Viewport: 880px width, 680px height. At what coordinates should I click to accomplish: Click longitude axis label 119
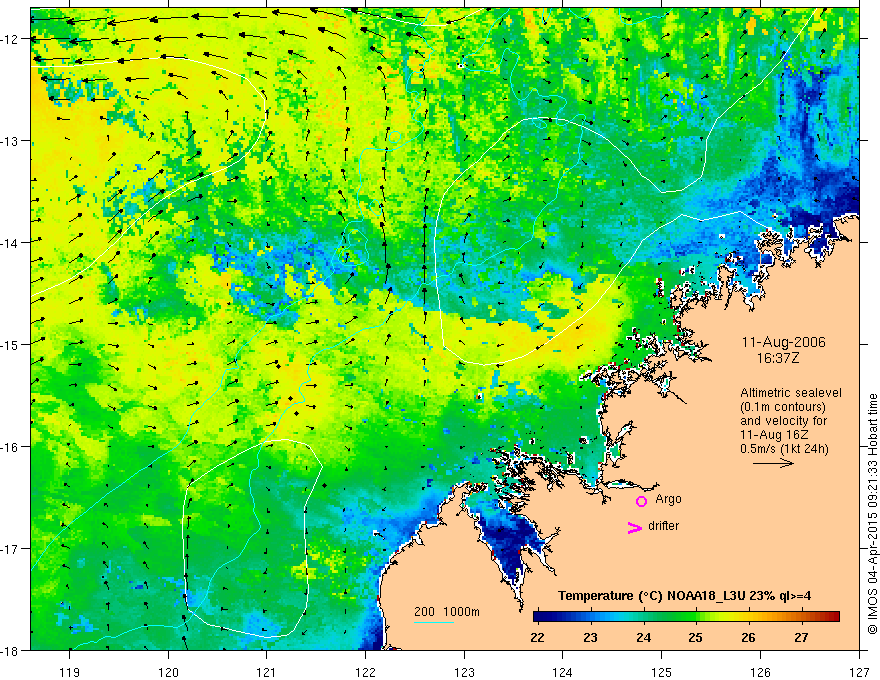coord(70,672)
